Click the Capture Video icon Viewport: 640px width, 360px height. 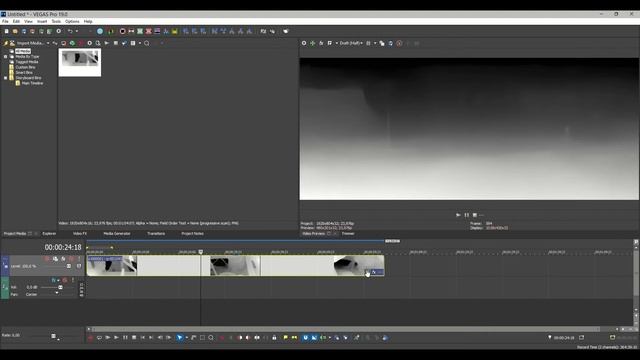(x=63, y=43)
